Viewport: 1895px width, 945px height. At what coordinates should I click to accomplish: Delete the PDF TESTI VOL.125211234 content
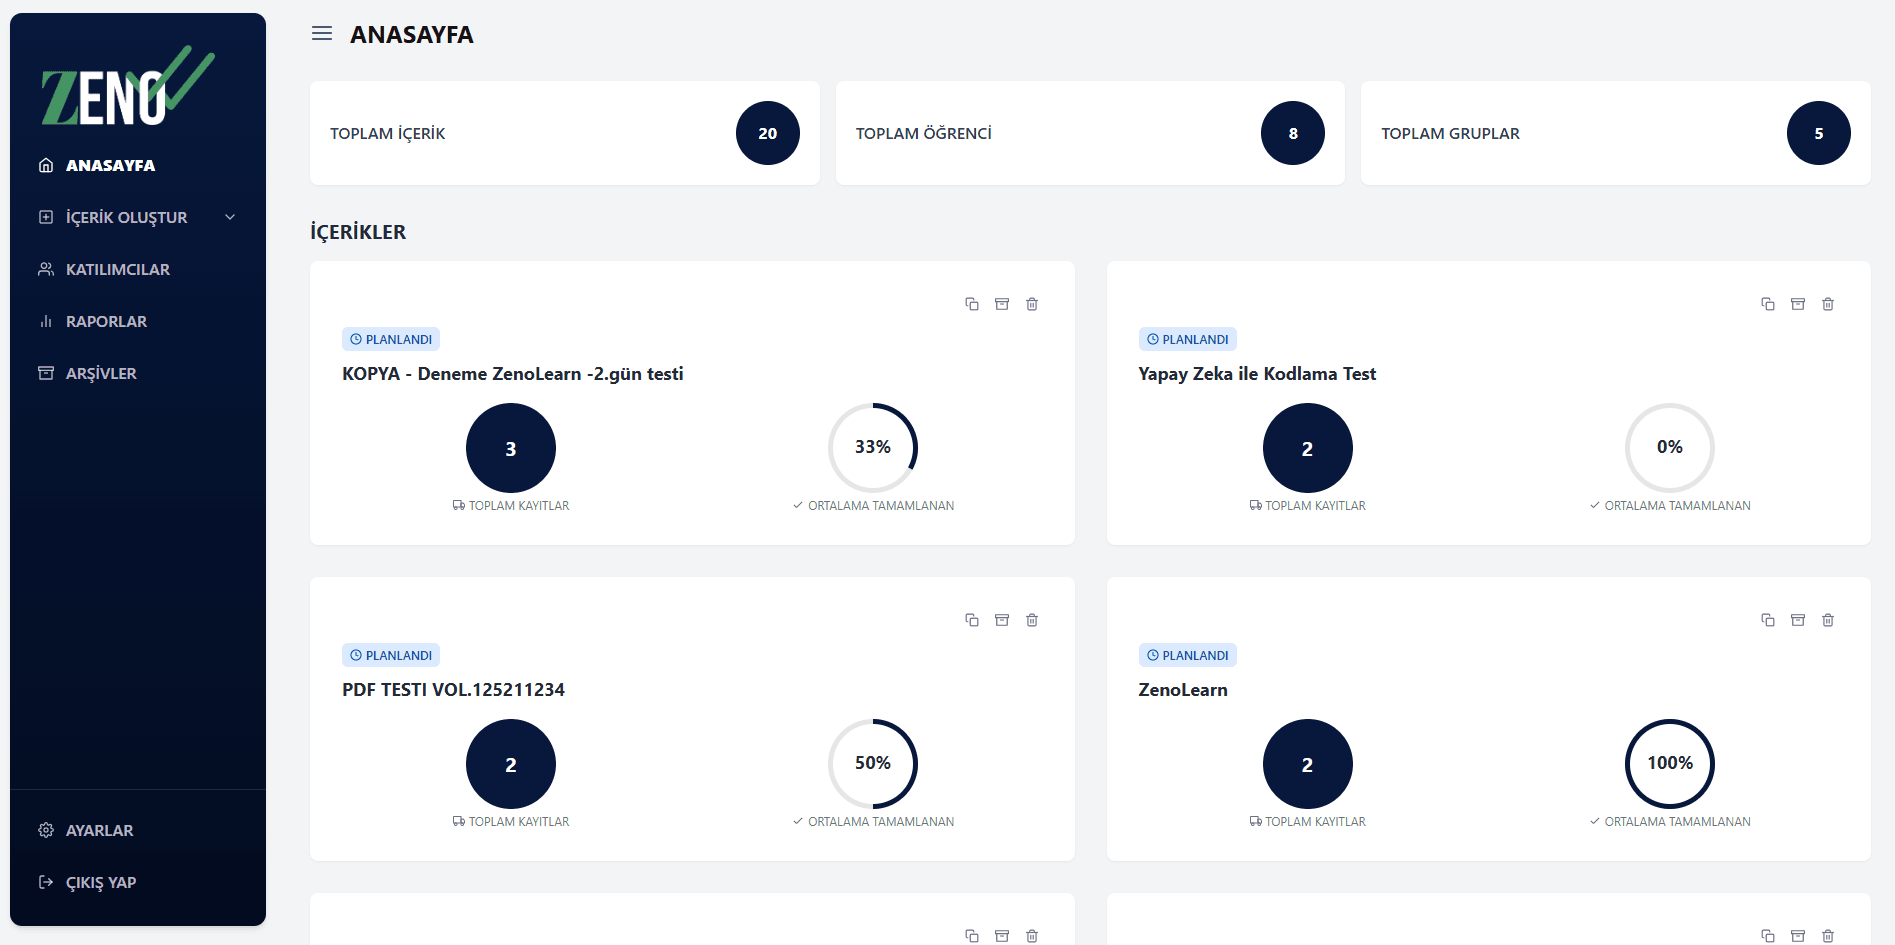click(x=1031, y=620)
